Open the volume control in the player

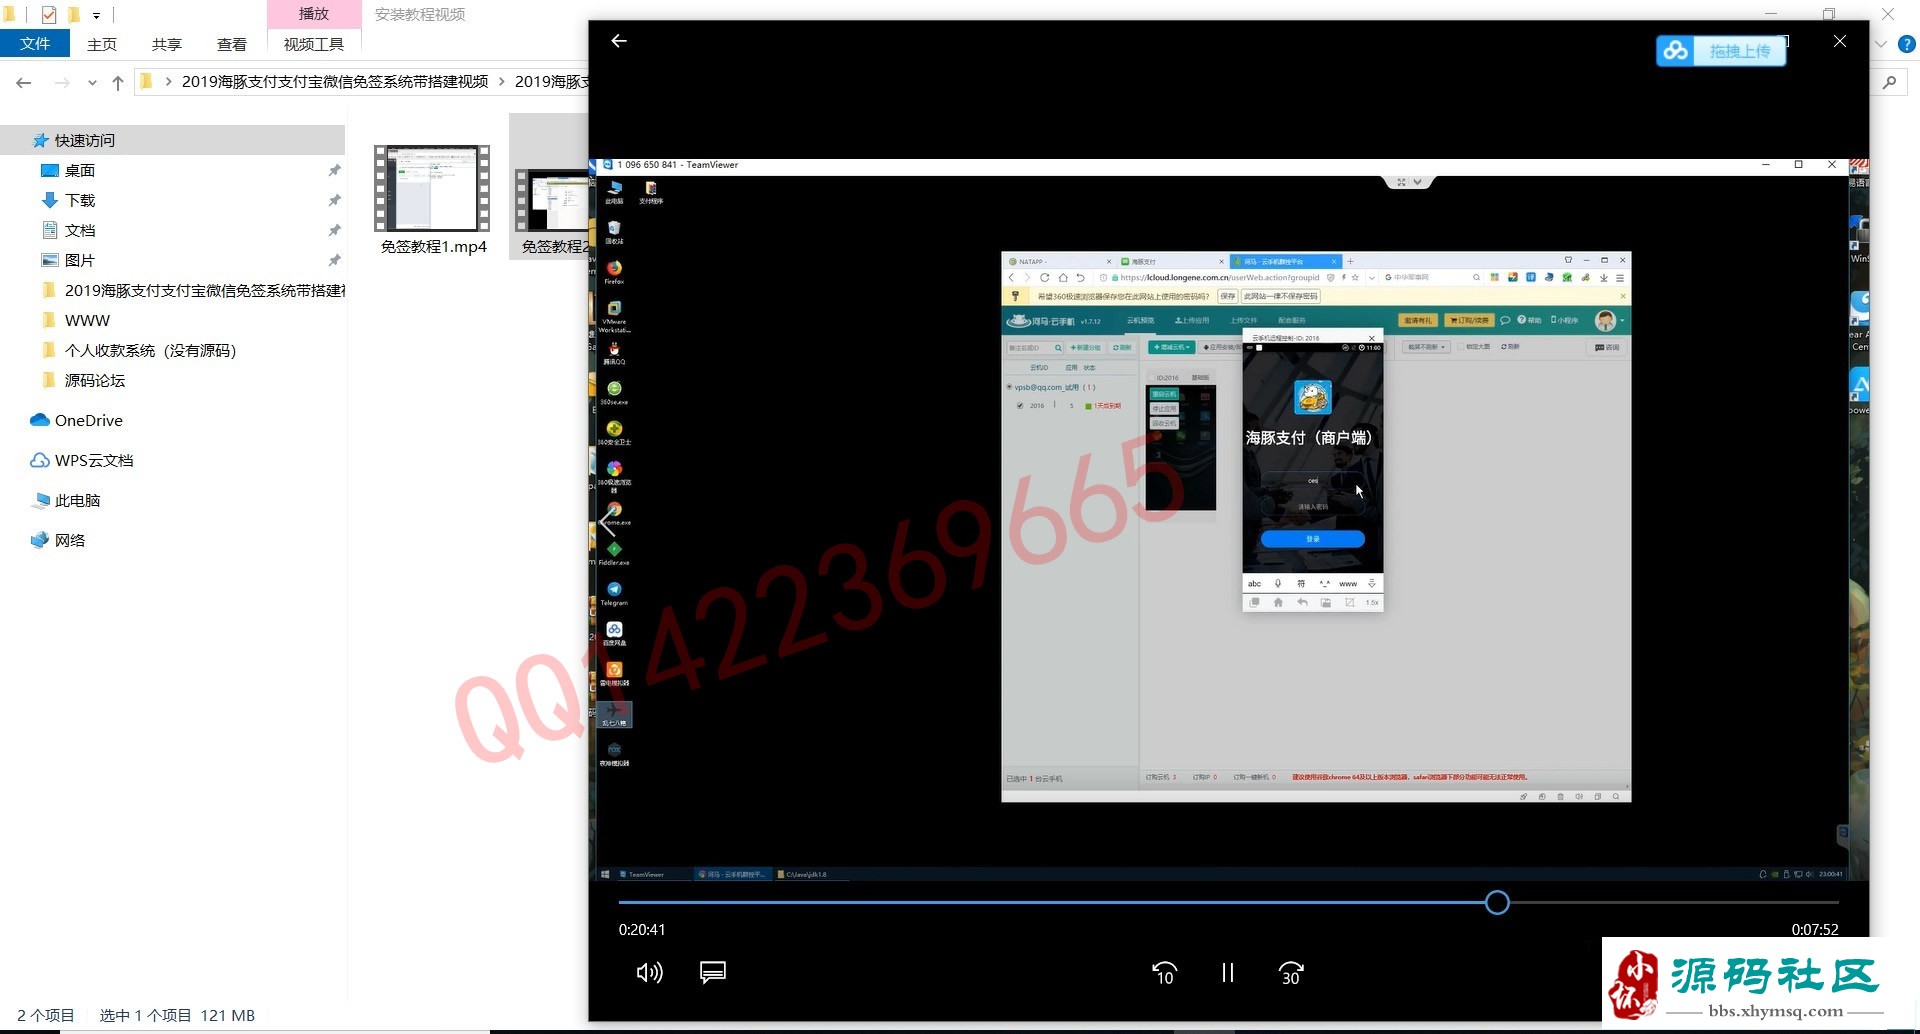(649, 972)
